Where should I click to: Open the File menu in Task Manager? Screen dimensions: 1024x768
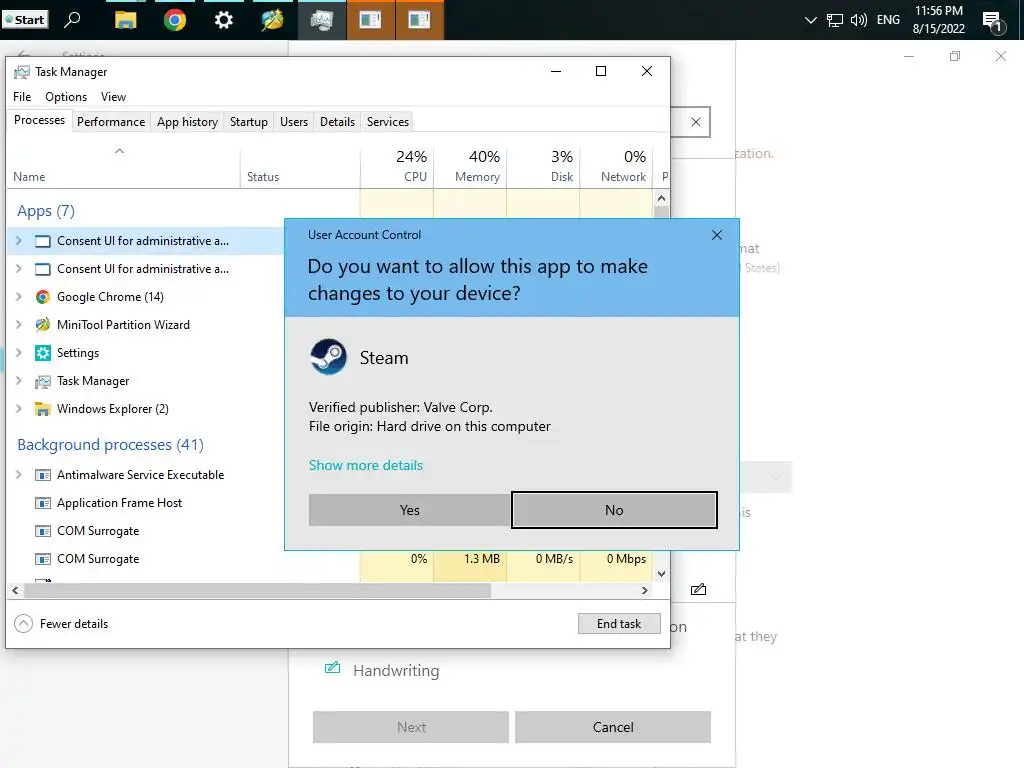[22, 97]
